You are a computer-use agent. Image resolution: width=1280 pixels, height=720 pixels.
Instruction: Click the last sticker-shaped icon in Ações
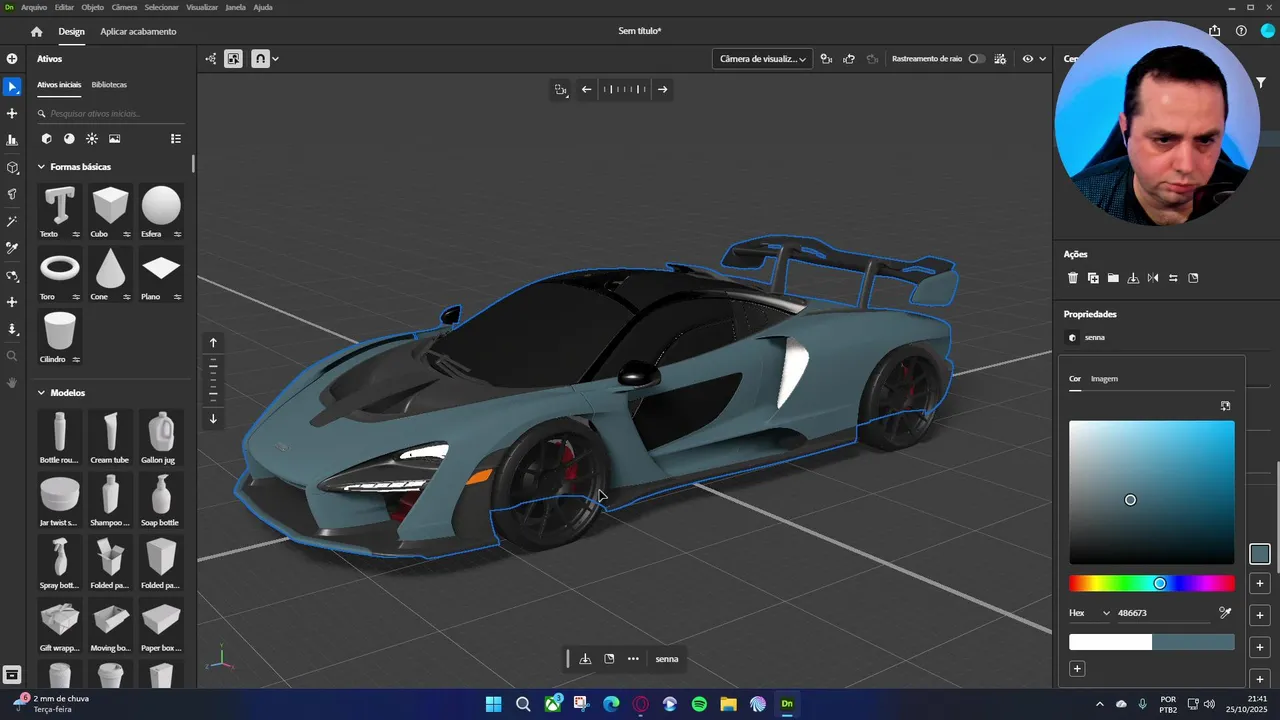point(1193,278)
